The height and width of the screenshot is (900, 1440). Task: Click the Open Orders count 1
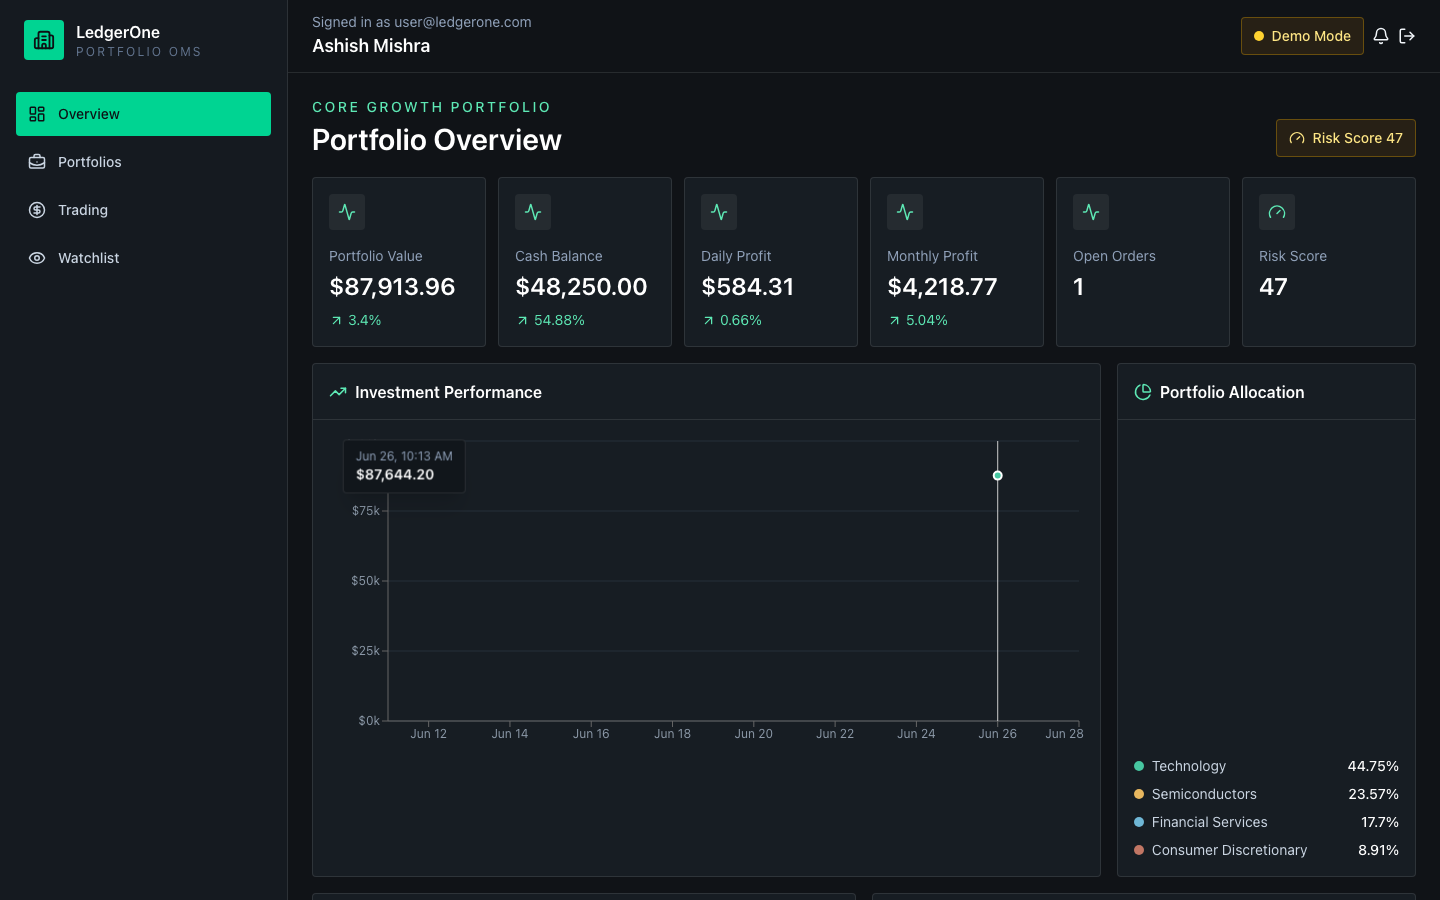point(1079,287)
